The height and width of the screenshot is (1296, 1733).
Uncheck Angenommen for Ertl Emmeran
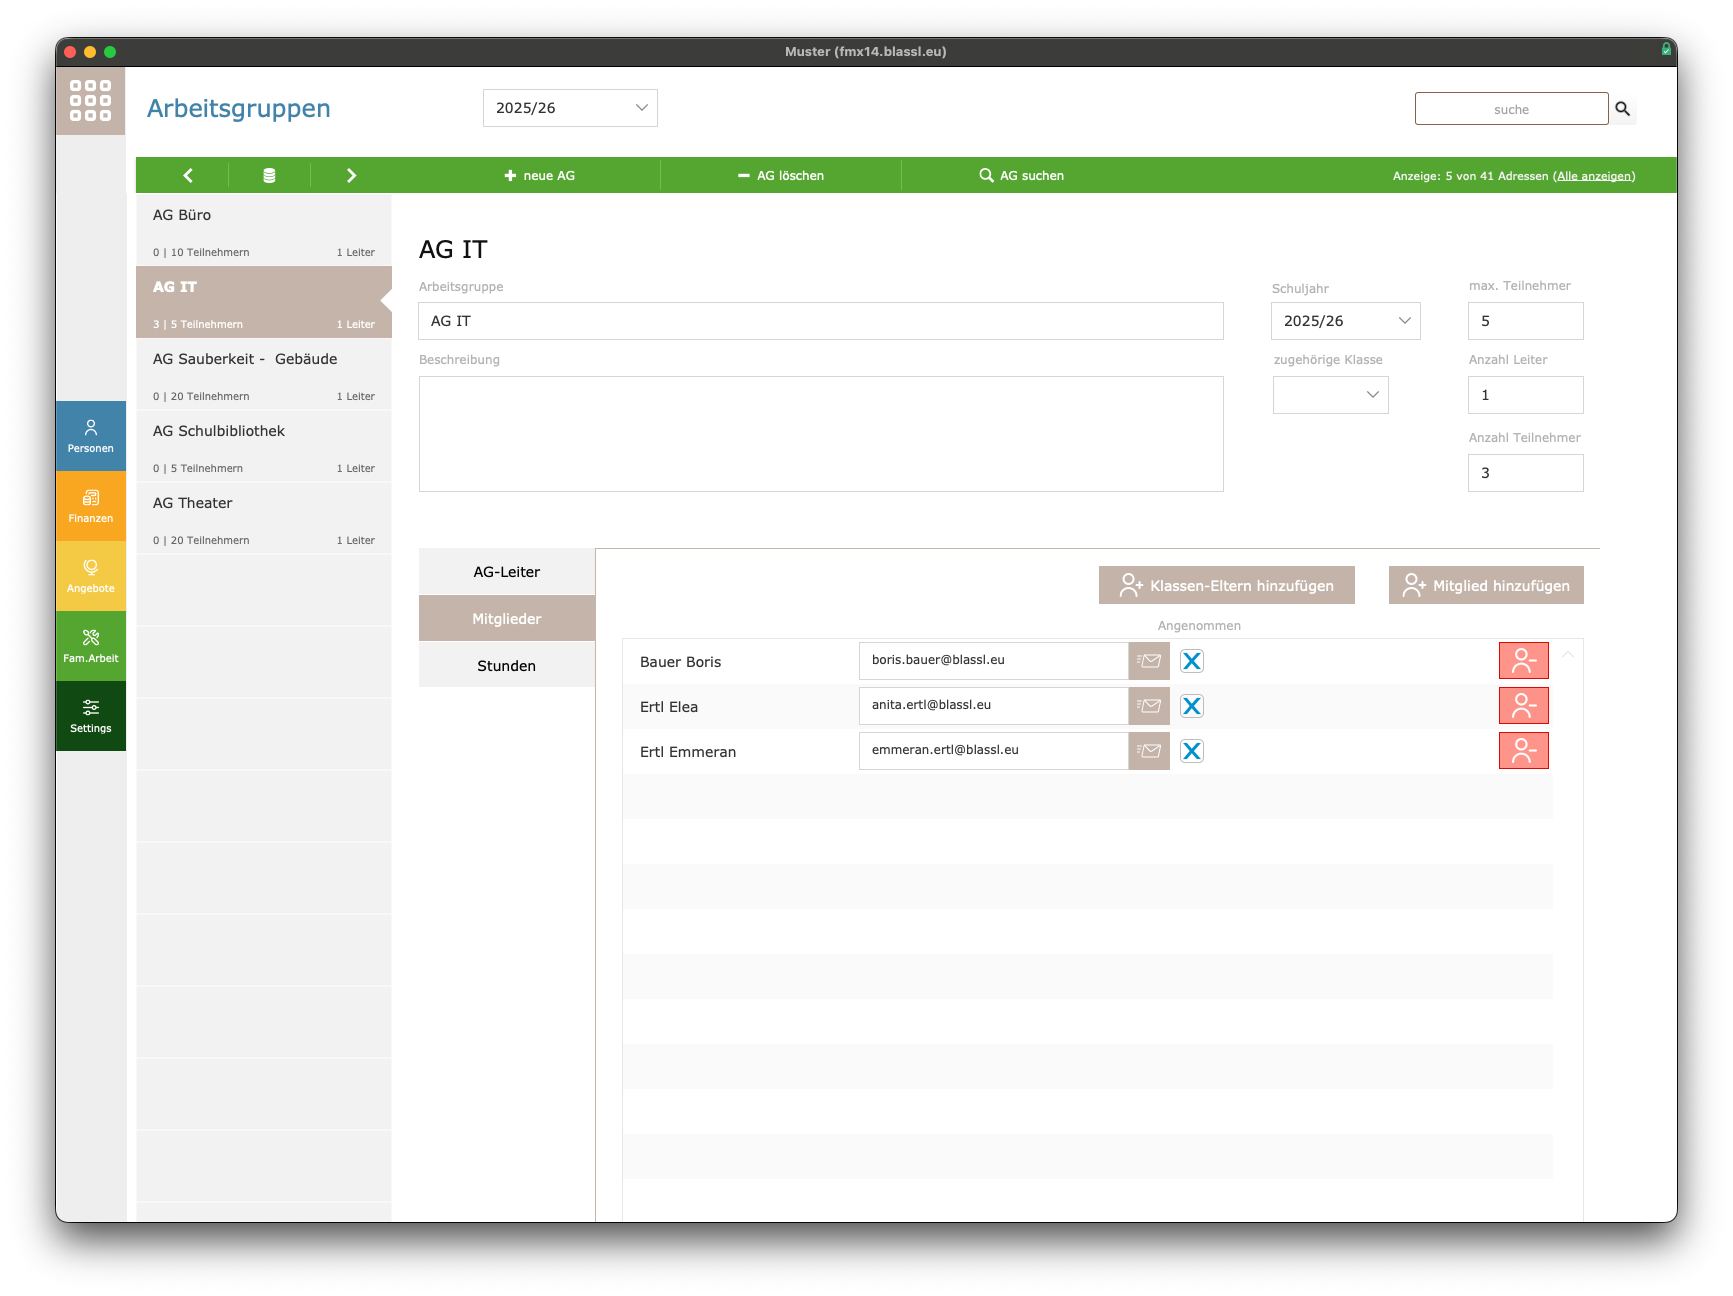[x=1192, y=751]
